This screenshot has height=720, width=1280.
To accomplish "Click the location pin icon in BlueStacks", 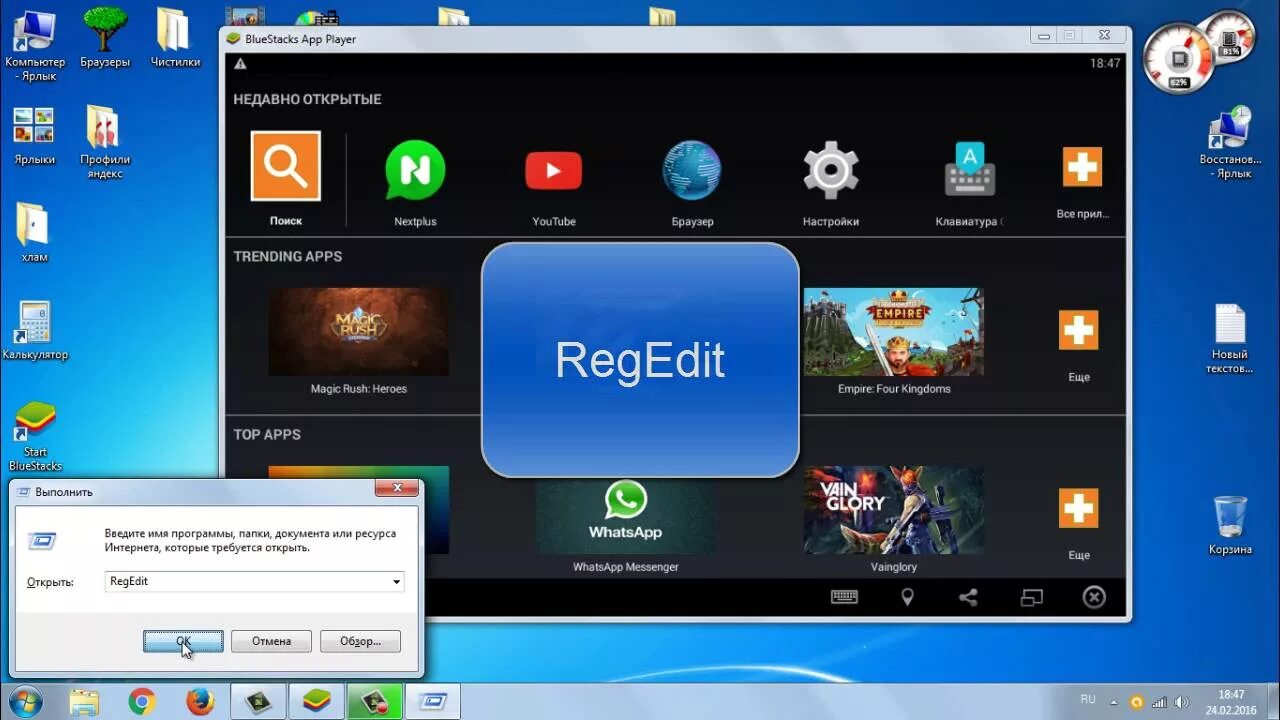I will [907, 597].
